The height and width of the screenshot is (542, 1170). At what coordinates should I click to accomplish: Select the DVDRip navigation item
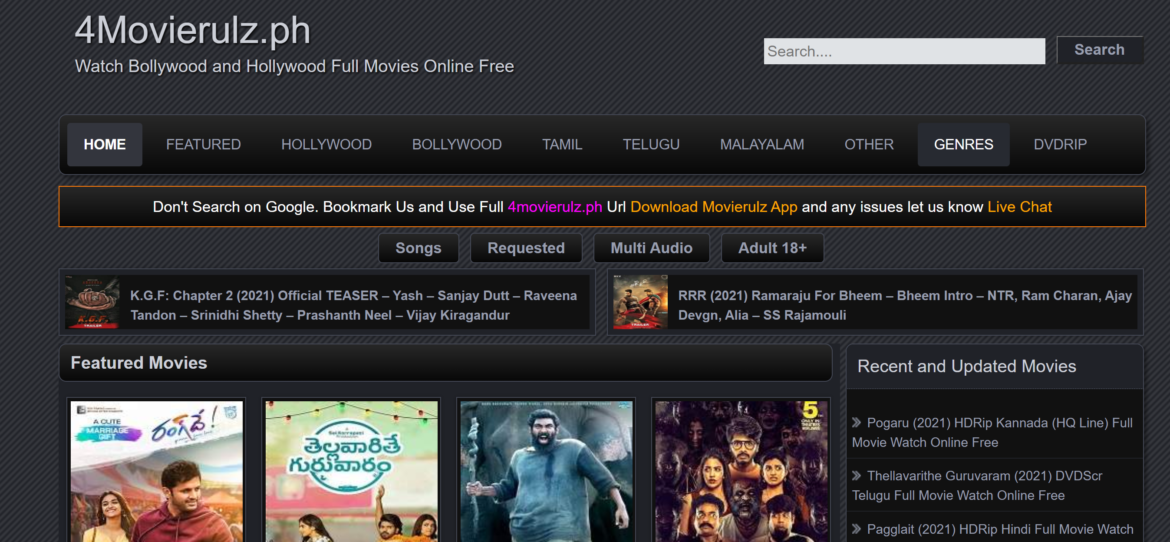(x=1060, y=145)
